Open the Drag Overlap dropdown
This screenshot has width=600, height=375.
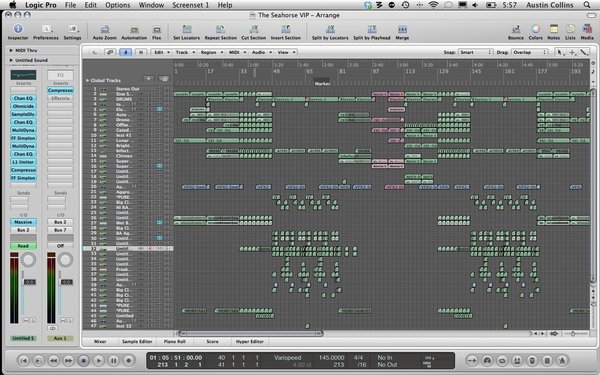point(530,52)
